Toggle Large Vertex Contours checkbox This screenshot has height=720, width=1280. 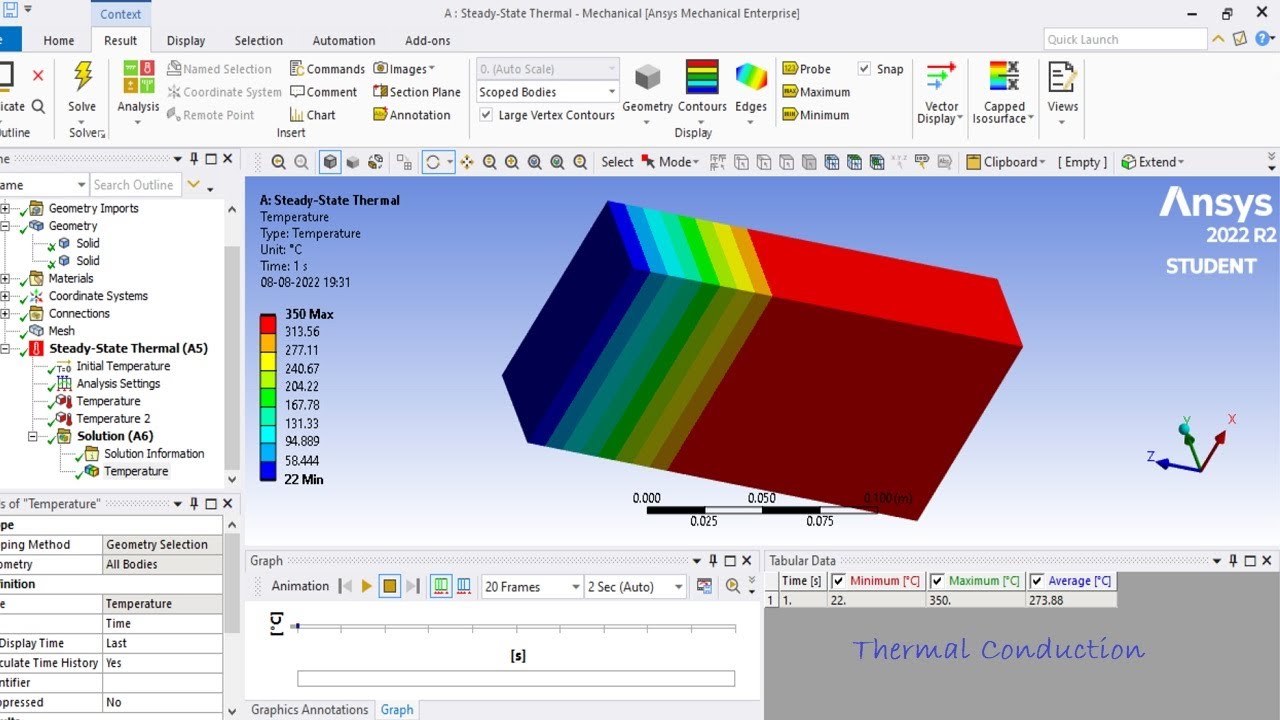[486, 115]
